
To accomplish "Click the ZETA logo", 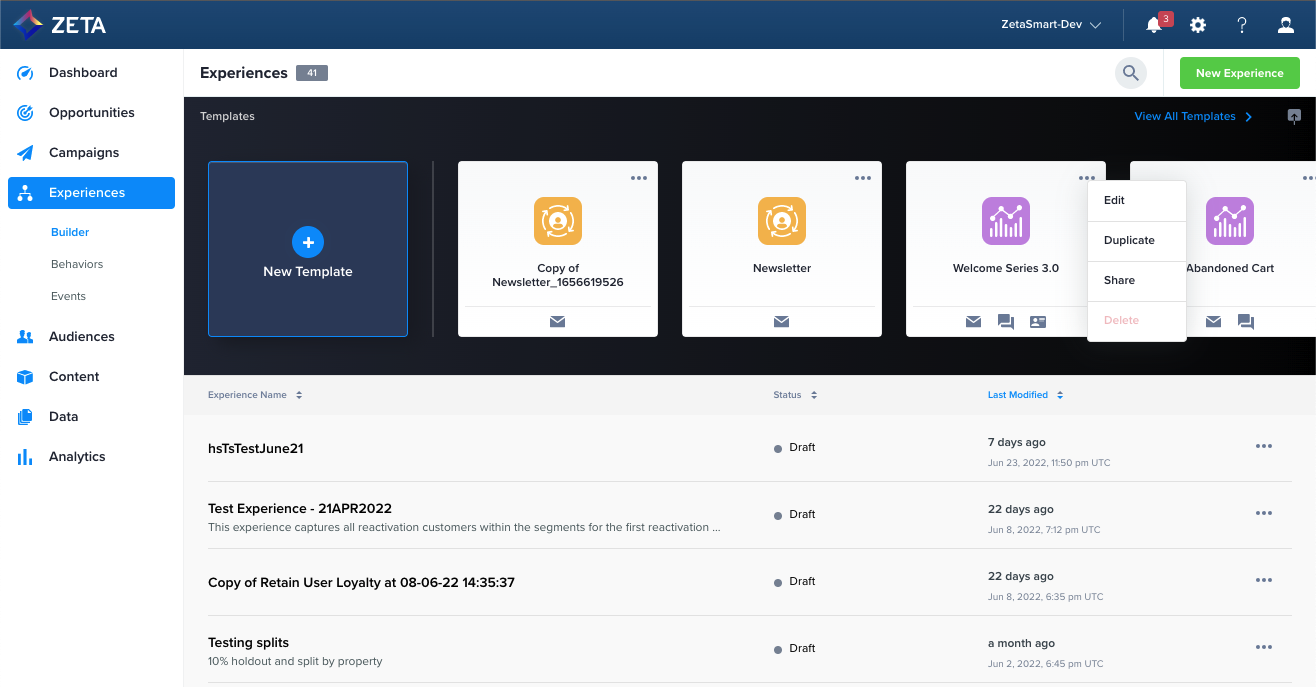I will pyautogui.click(x=60, y=24).
